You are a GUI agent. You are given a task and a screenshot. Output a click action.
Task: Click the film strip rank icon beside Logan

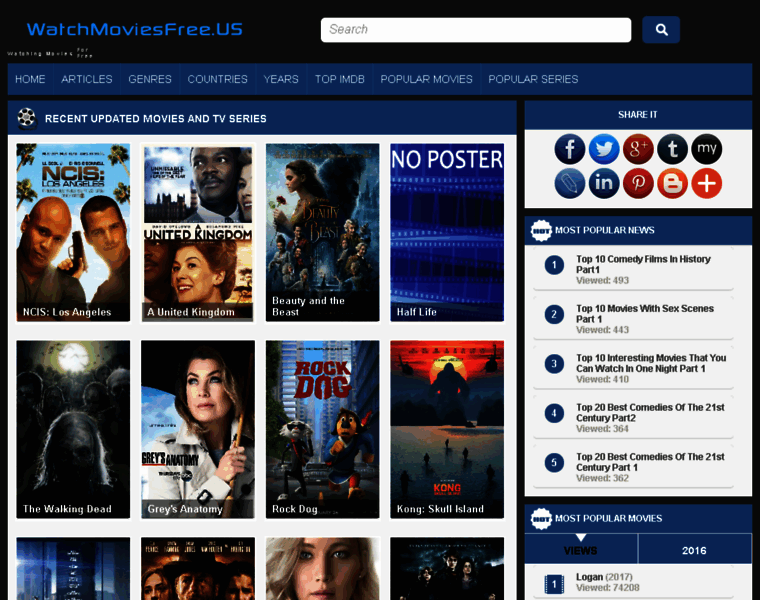tap(554, 584)
